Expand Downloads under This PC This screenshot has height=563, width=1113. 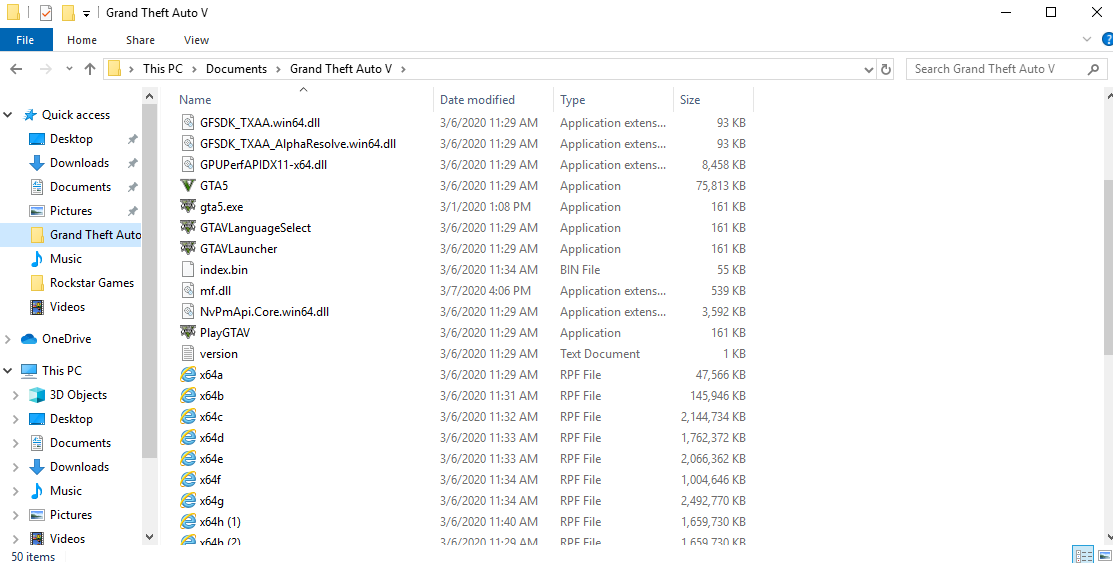click(x=16, y=467)
